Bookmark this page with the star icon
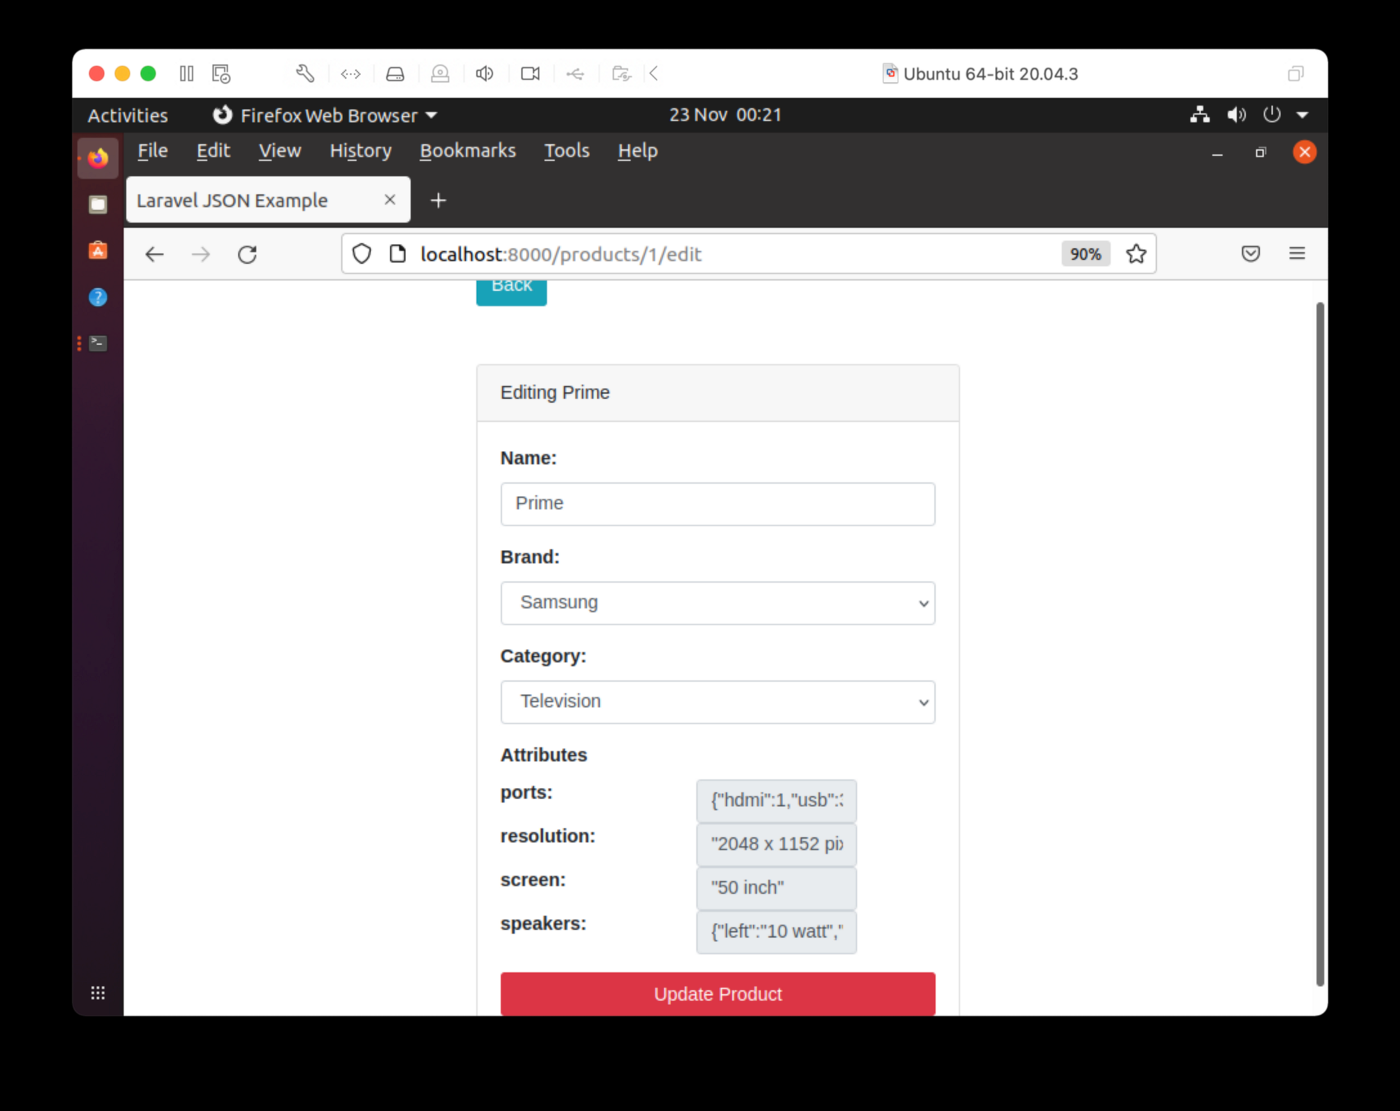This screenshot has width=1400, height=1111. pos(1136,254)
